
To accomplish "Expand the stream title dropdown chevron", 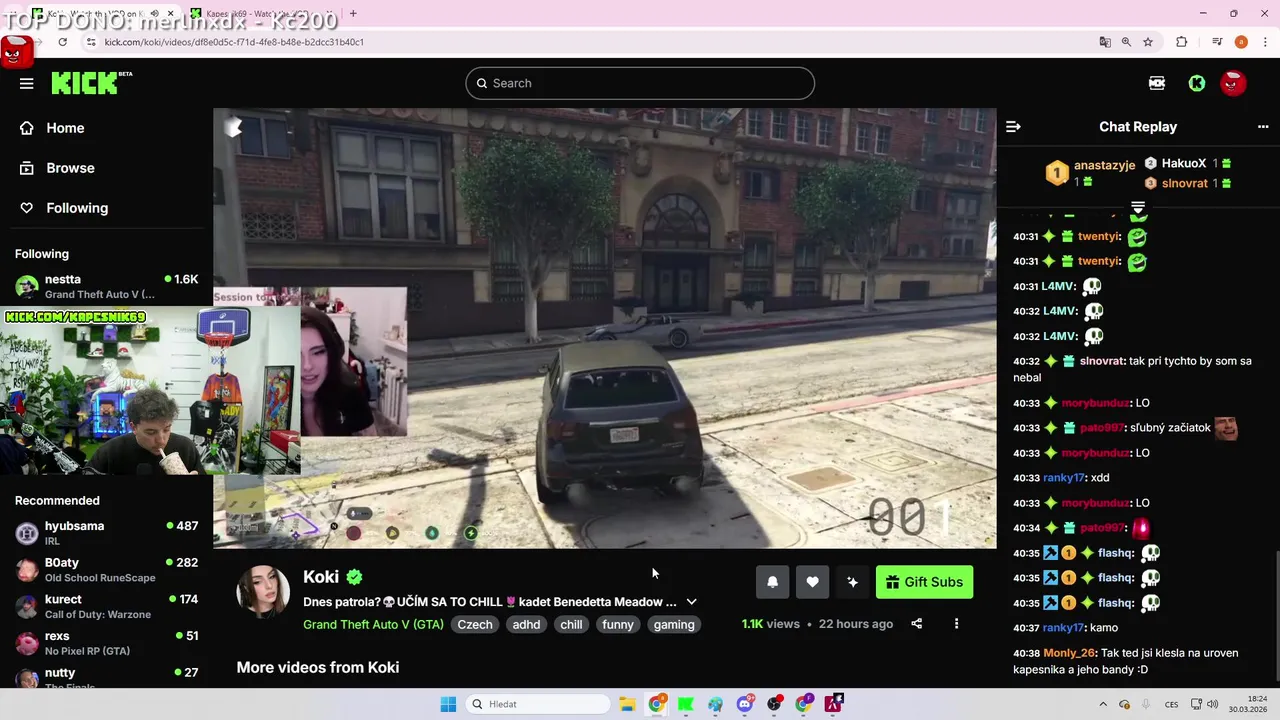I will pyautogui.click(x=691, y=602).
